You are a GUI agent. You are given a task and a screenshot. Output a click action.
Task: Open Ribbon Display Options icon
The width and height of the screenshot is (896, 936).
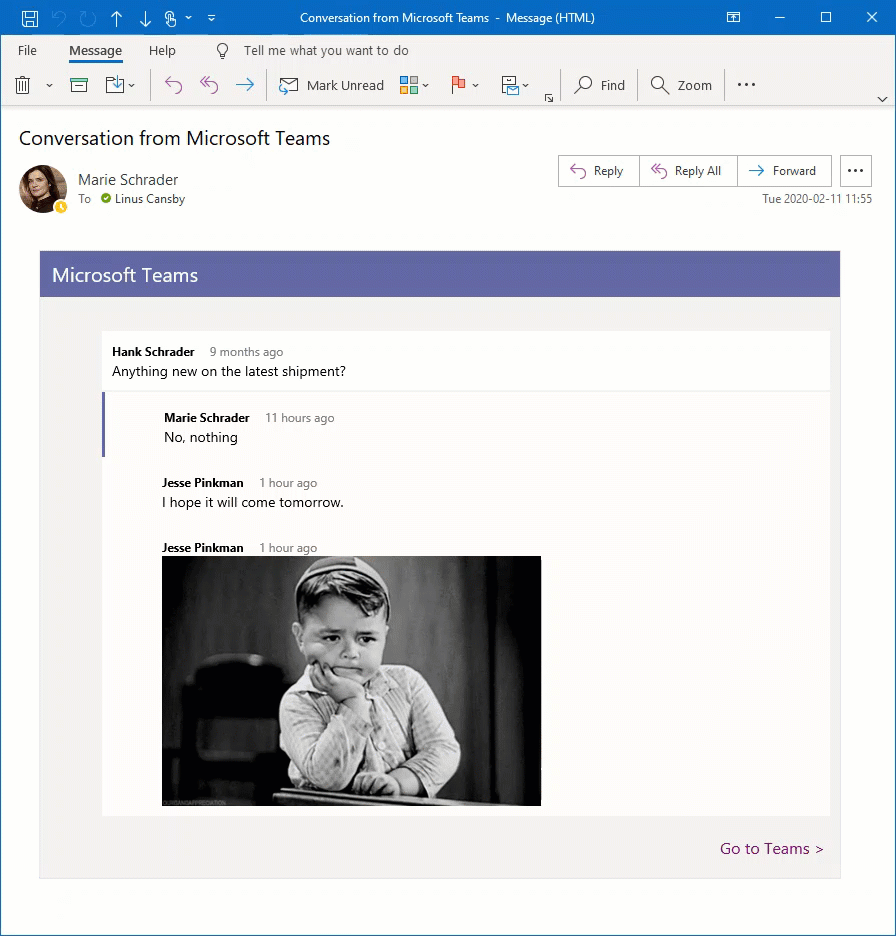pyautogui.click(x=733, y=17)
